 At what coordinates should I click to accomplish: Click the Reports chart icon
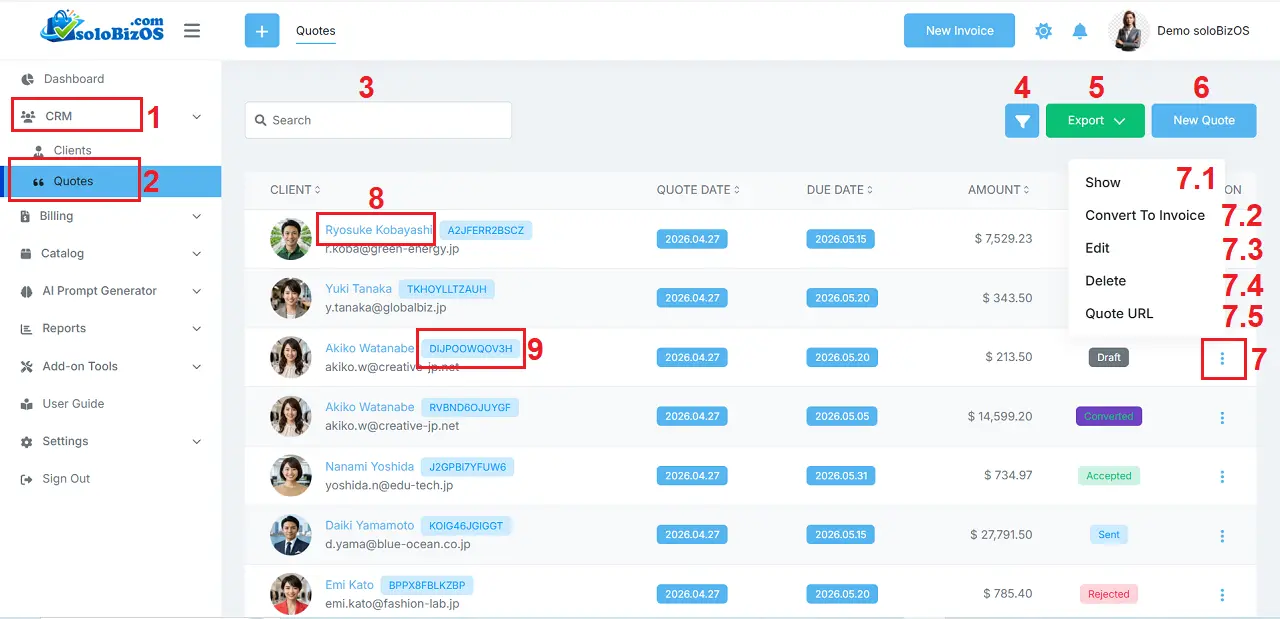pyautogui.click(x=27, y=329)
